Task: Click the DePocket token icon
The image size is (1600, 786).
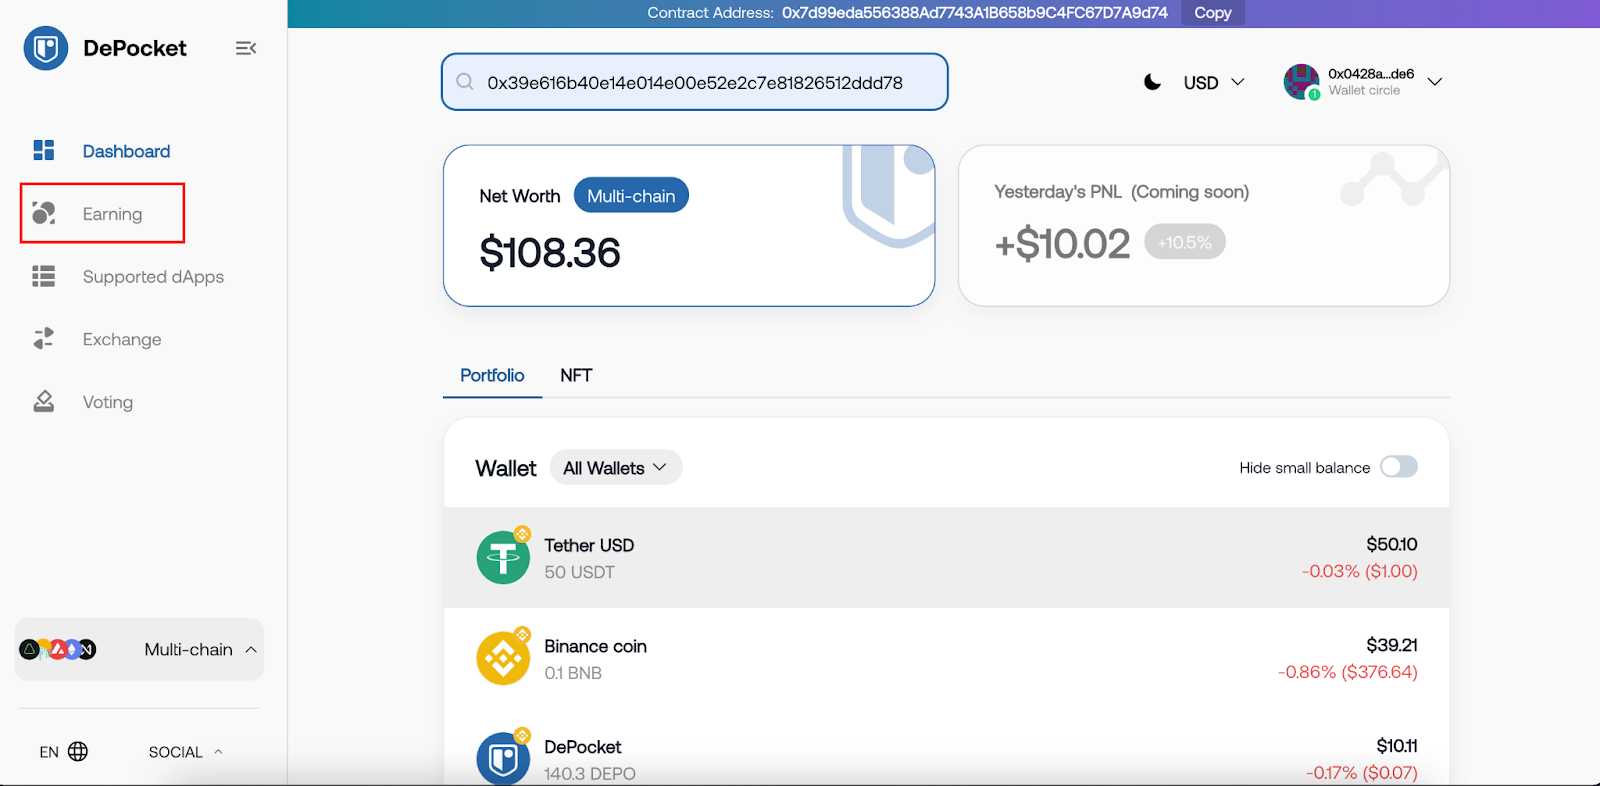Action: (503, 757)
